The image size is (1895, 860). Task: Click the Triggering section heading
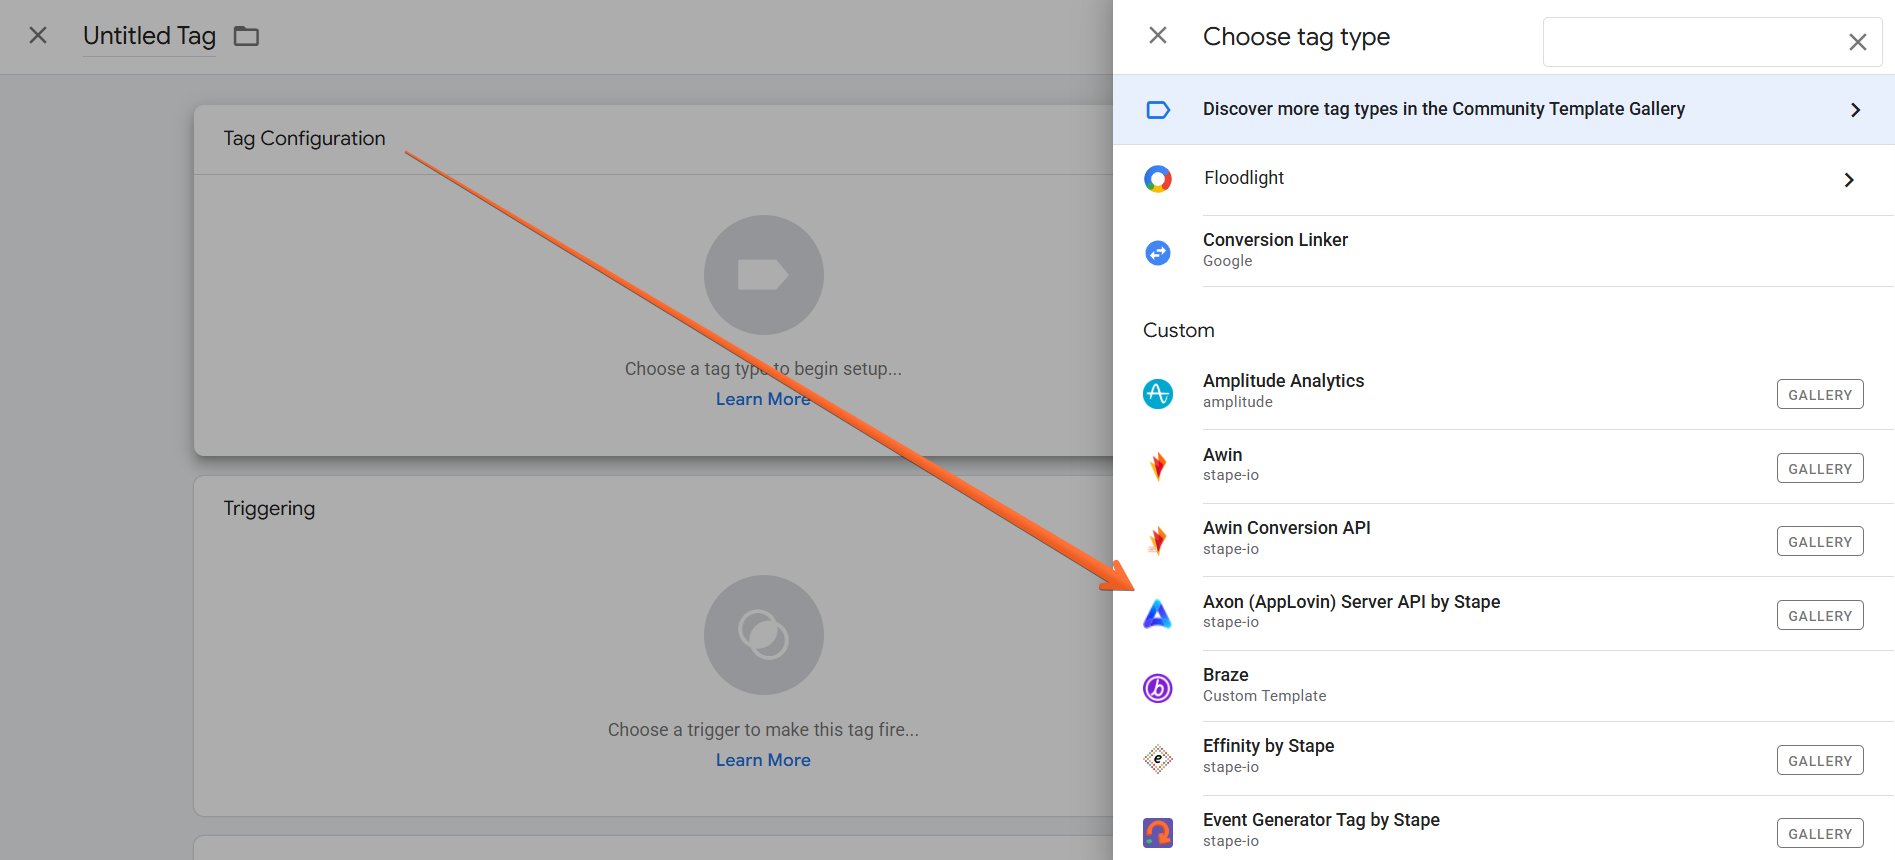point(269,508)
